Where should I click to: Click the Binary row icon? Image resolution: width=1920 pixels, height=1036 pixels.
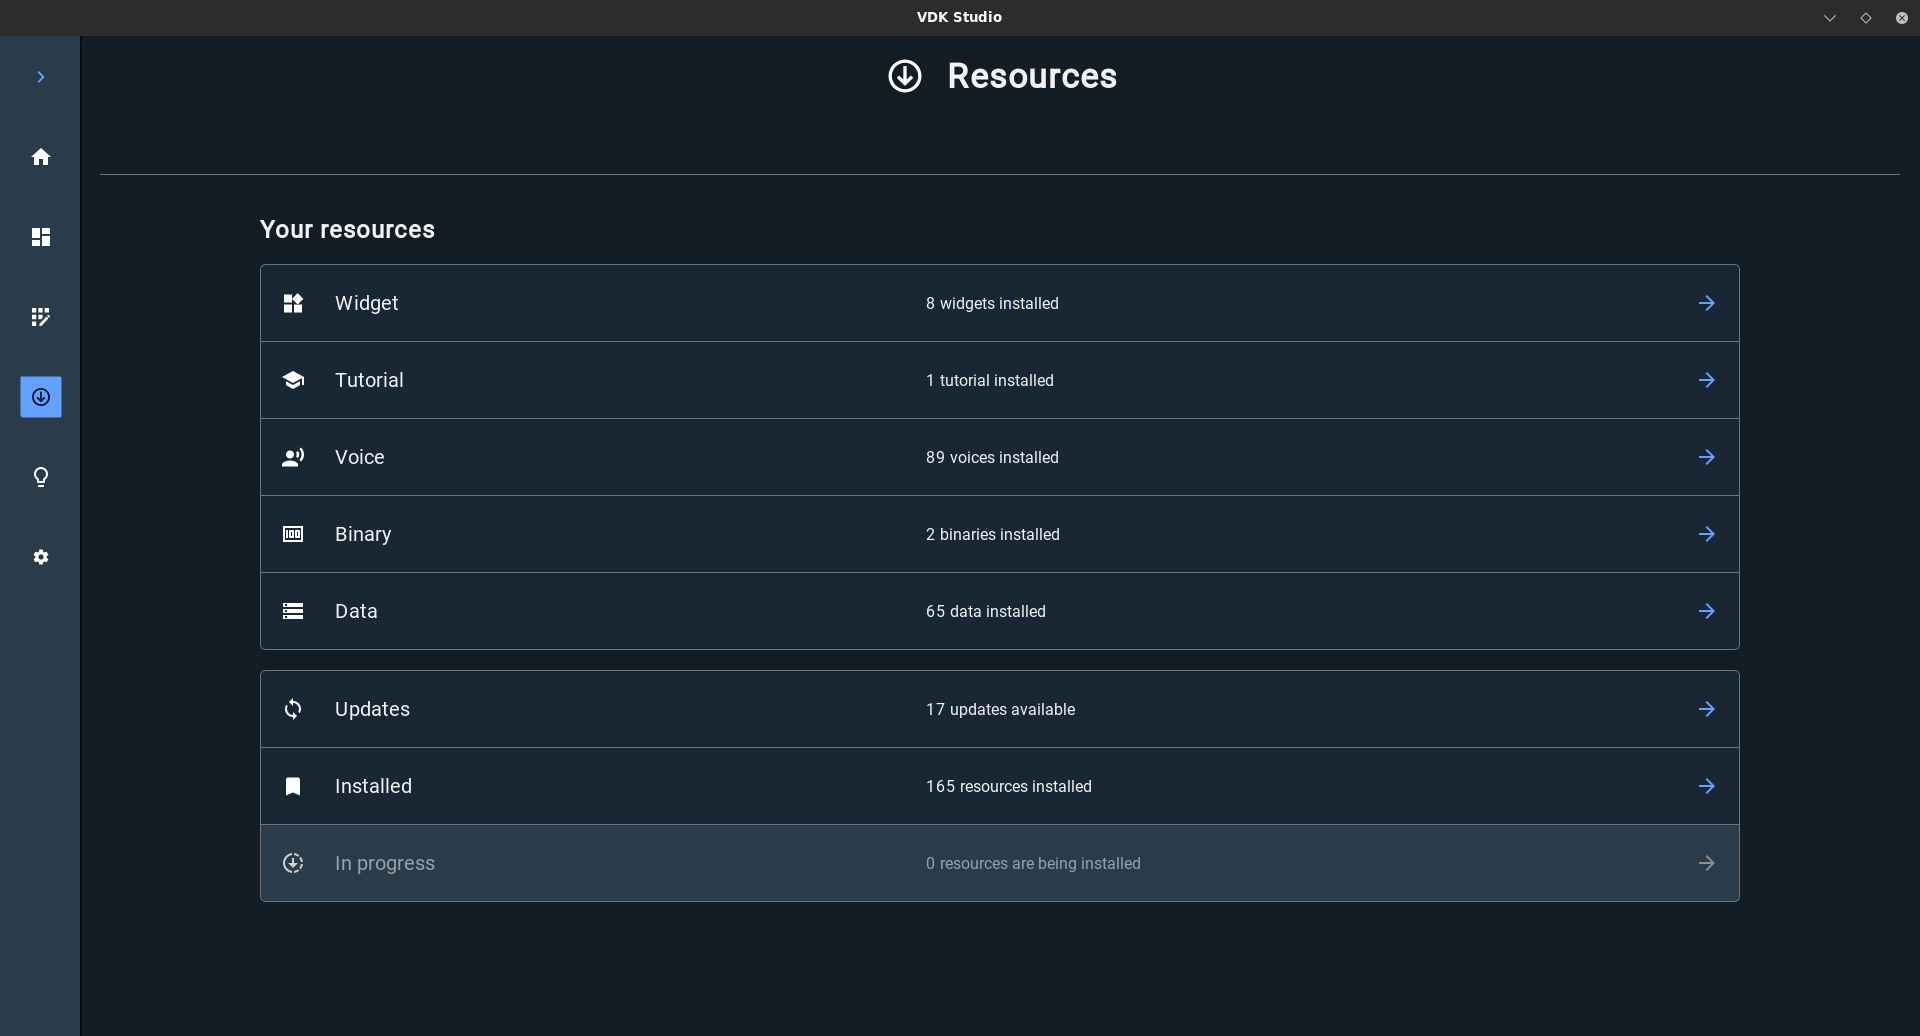click(x=293, y=534)
